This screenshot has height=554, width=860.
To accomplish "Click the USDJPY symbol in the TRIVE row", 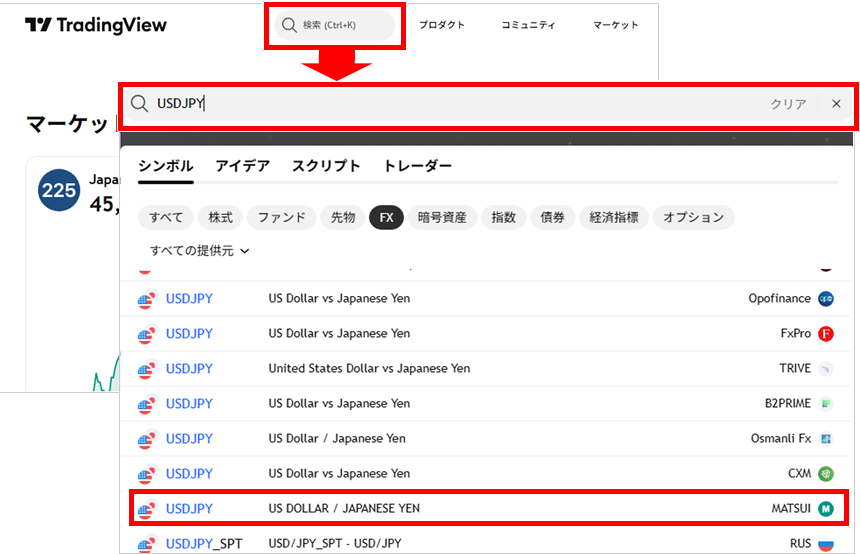I will tap(189, 369).
